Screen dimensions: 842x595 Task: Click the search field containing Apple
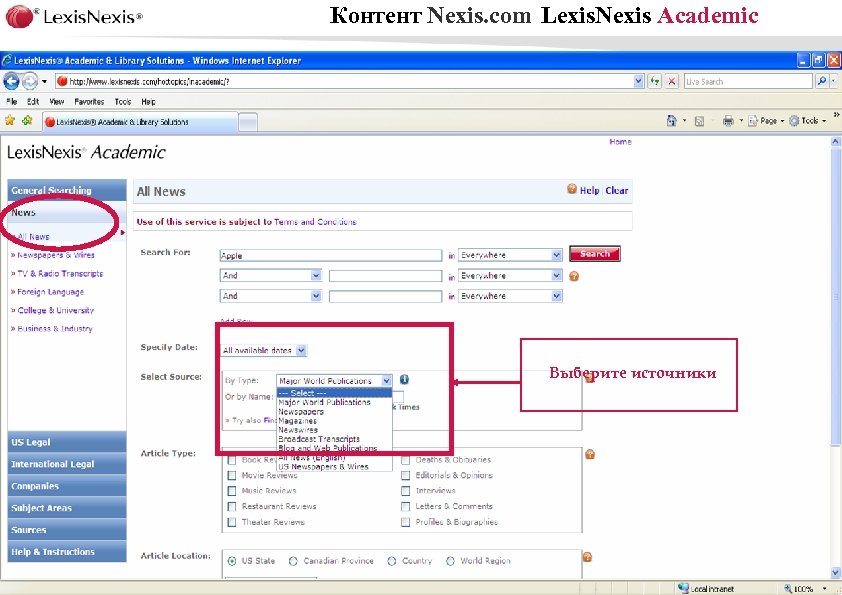tap(330, 254)
